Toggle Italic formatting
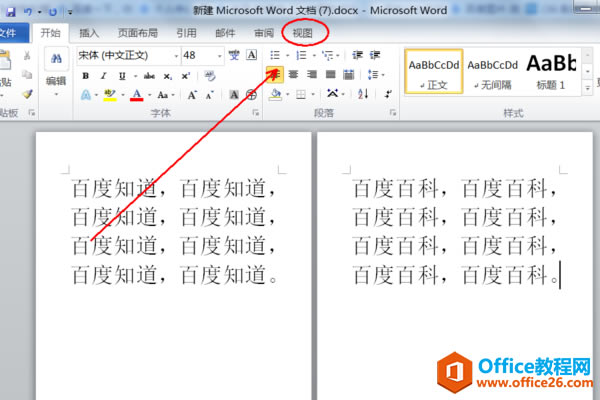Viewport: 600px width, 400px height. click(x=104, y=76)
